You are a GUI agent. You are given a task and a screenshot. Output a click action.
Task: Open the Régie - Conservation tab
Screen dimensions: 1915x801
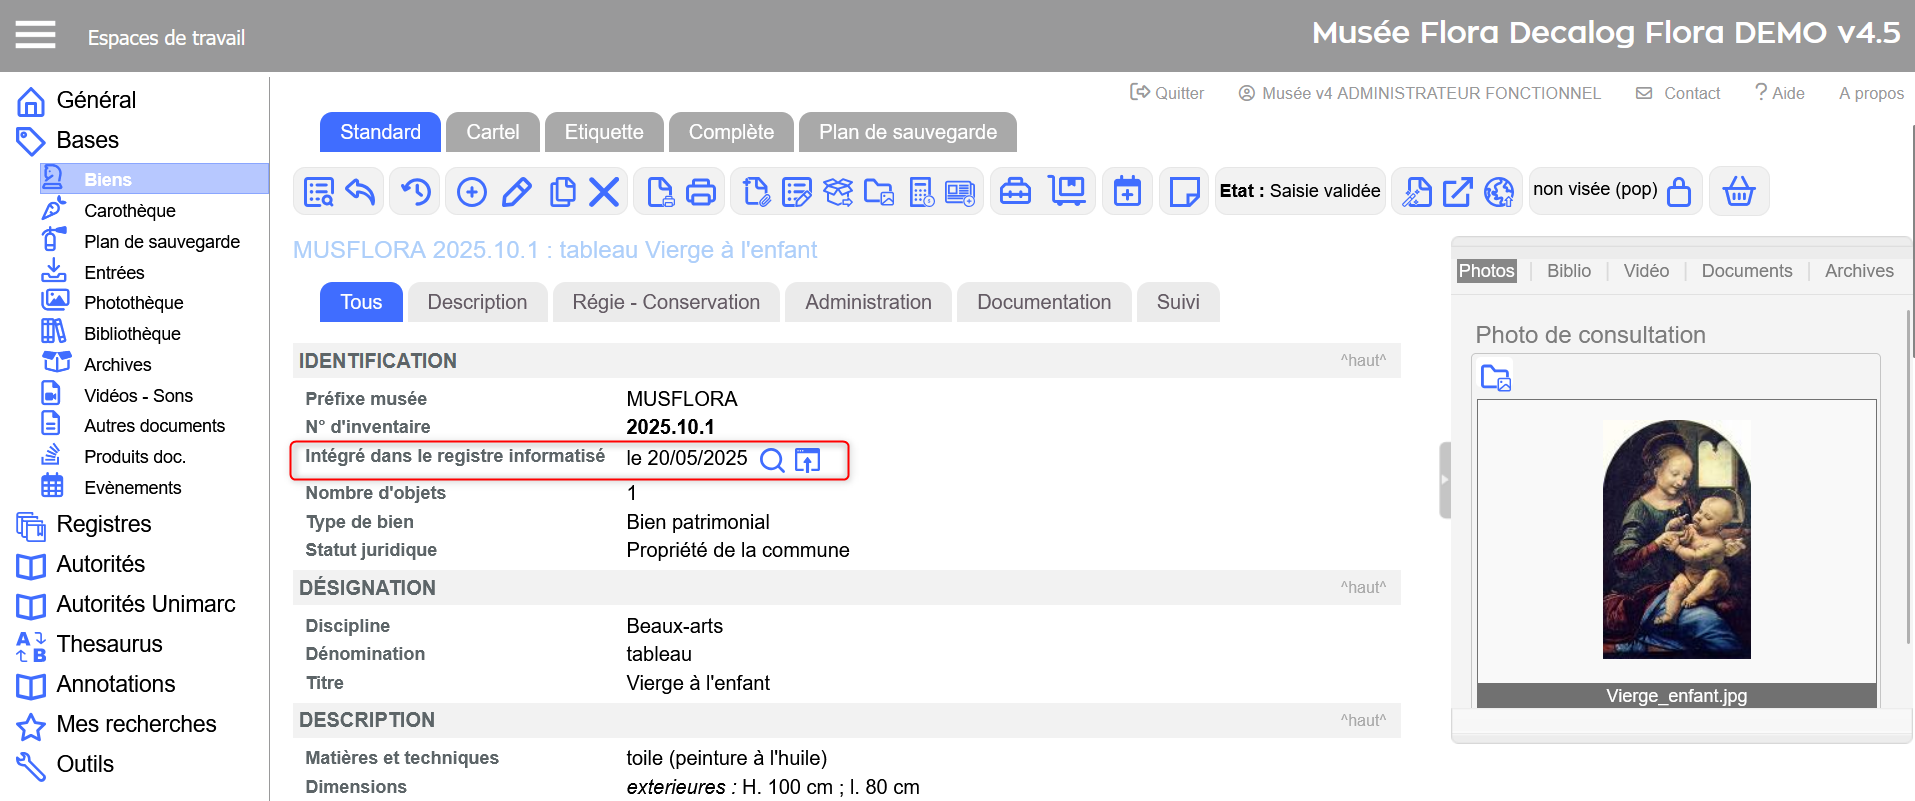point(666,302)
